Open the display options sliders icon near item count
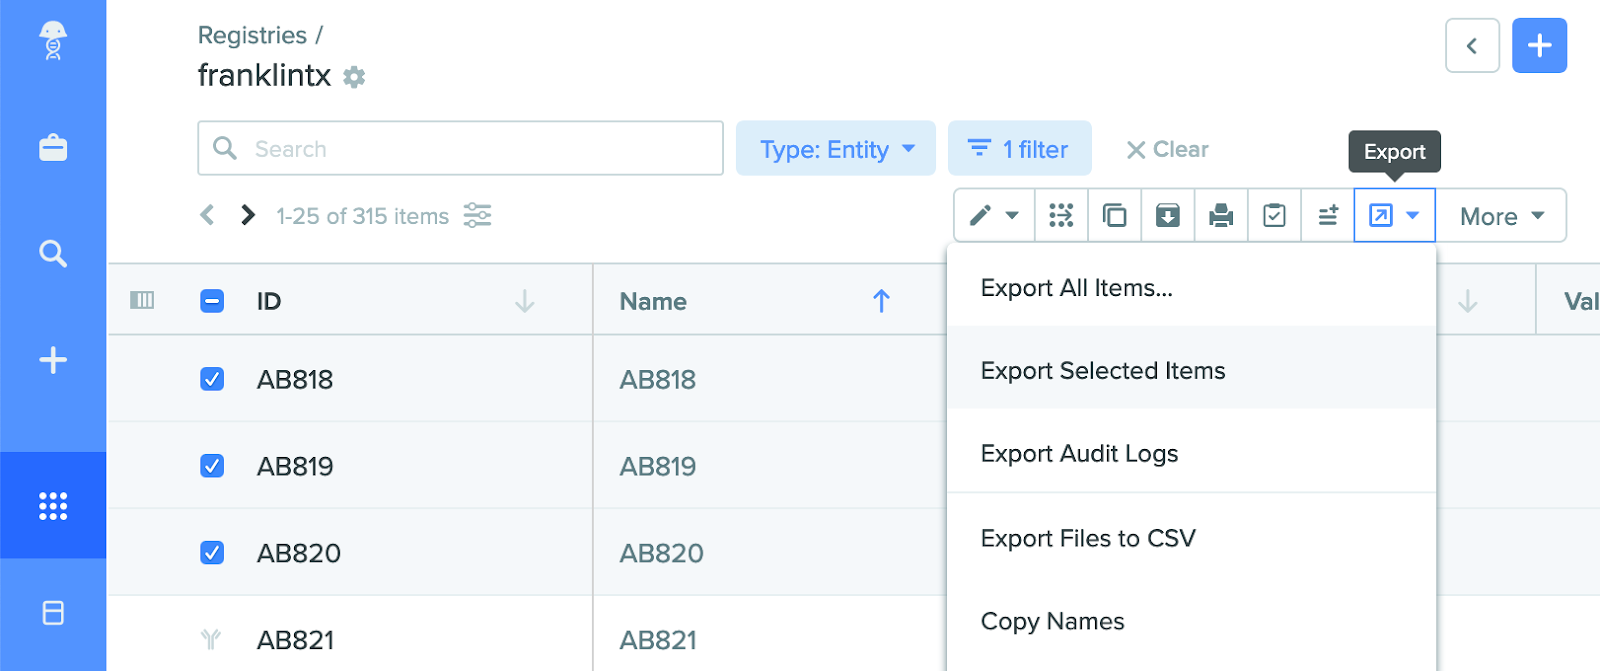Image resolution: width=1600 pixels, height=671 pixels. click(x=478, y=216)
